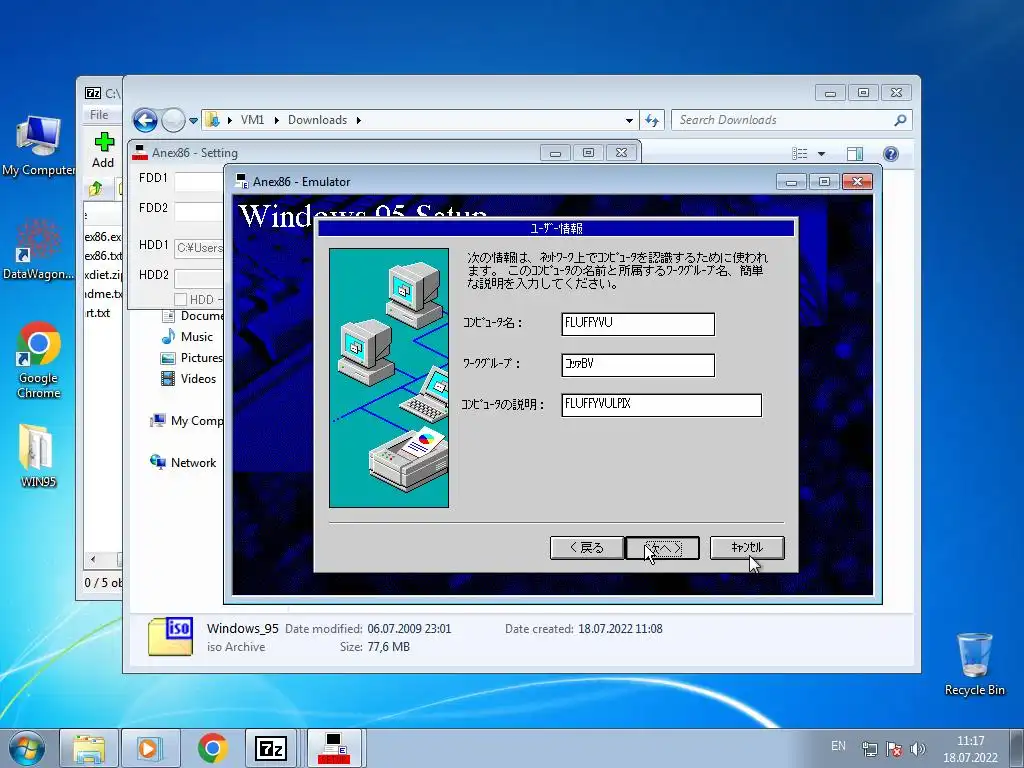
Task: Open the taskbar clock
Action: click(x=970, y=749)
